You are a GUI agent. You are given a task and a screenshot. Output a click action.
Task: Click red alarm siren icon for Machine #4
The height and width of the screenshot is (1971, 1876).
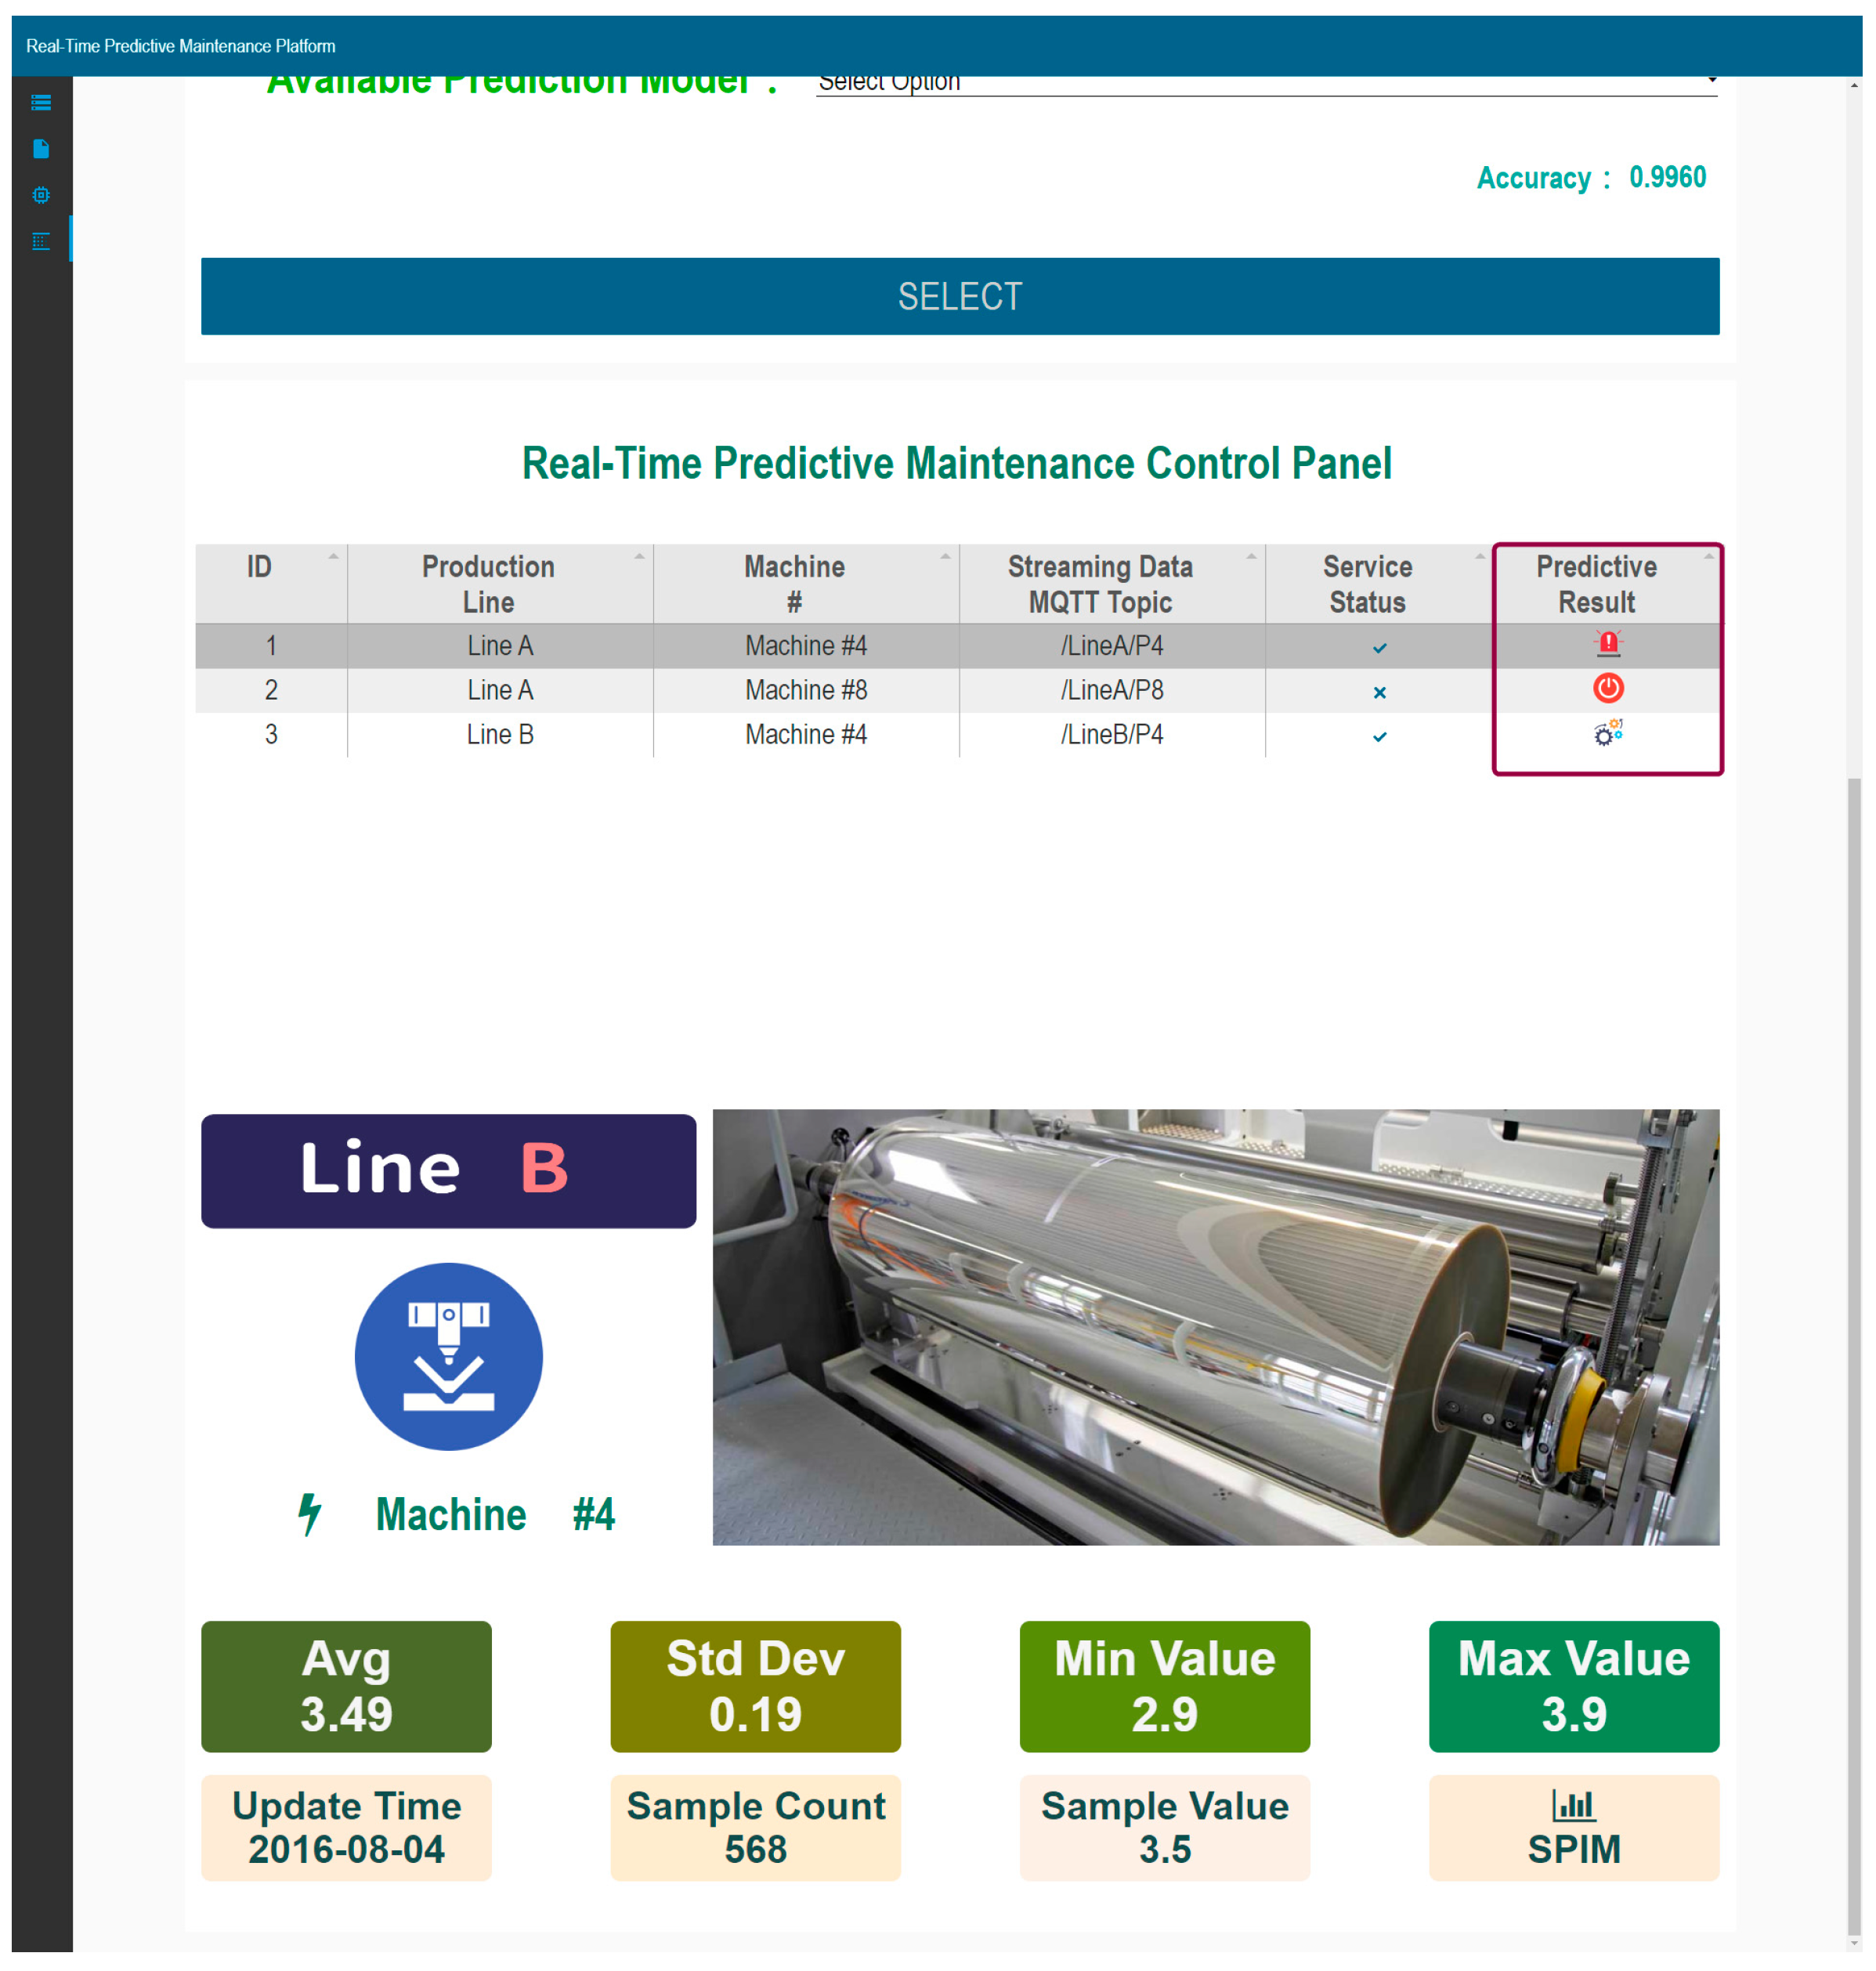(1607, 643)
